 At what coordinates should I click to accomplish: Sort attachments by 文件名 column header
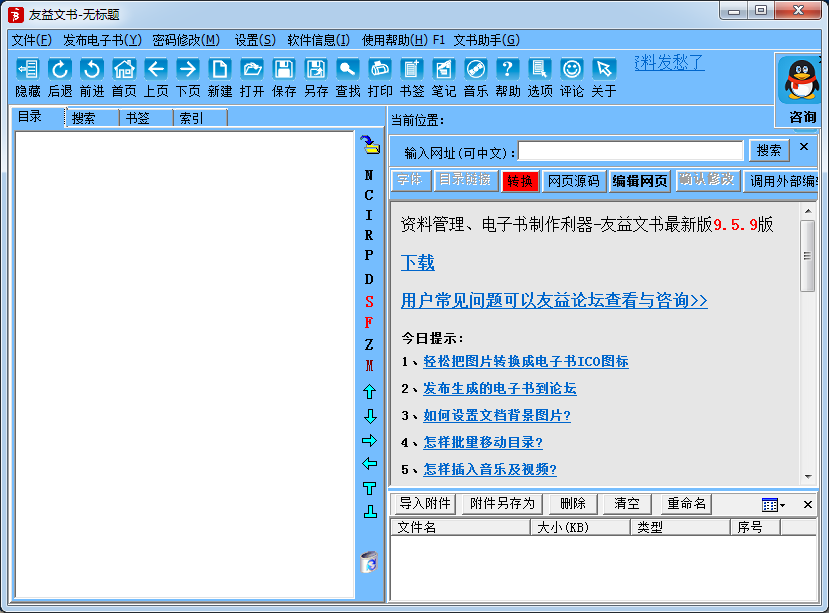[460, 527]
